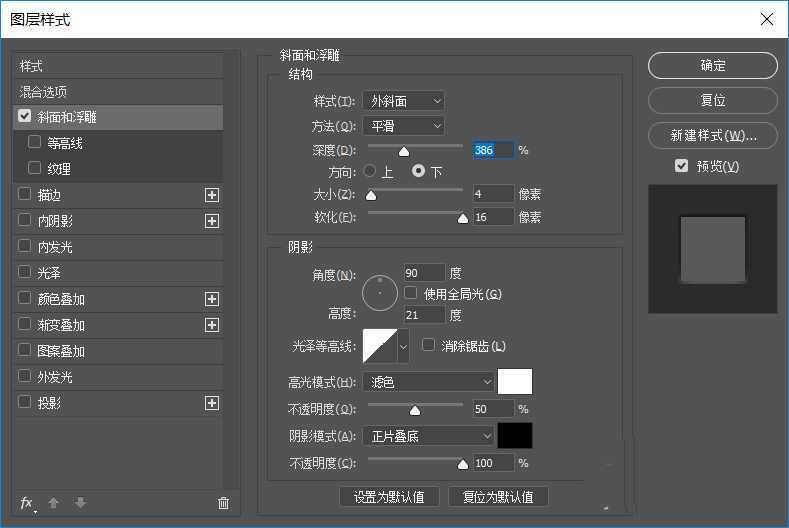Click the 新建样式(W)... button

tap(712, 135)
